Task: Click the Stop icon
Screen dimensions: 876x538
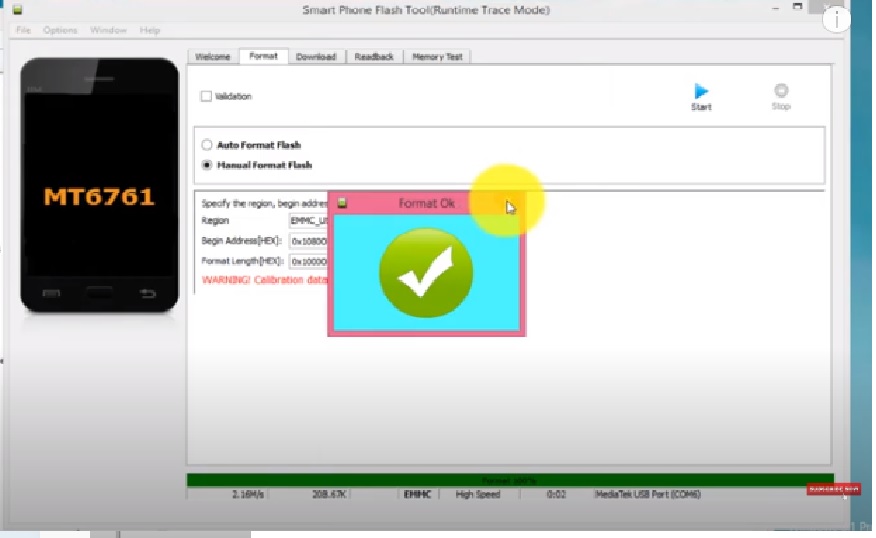Action: coord(781,91)
